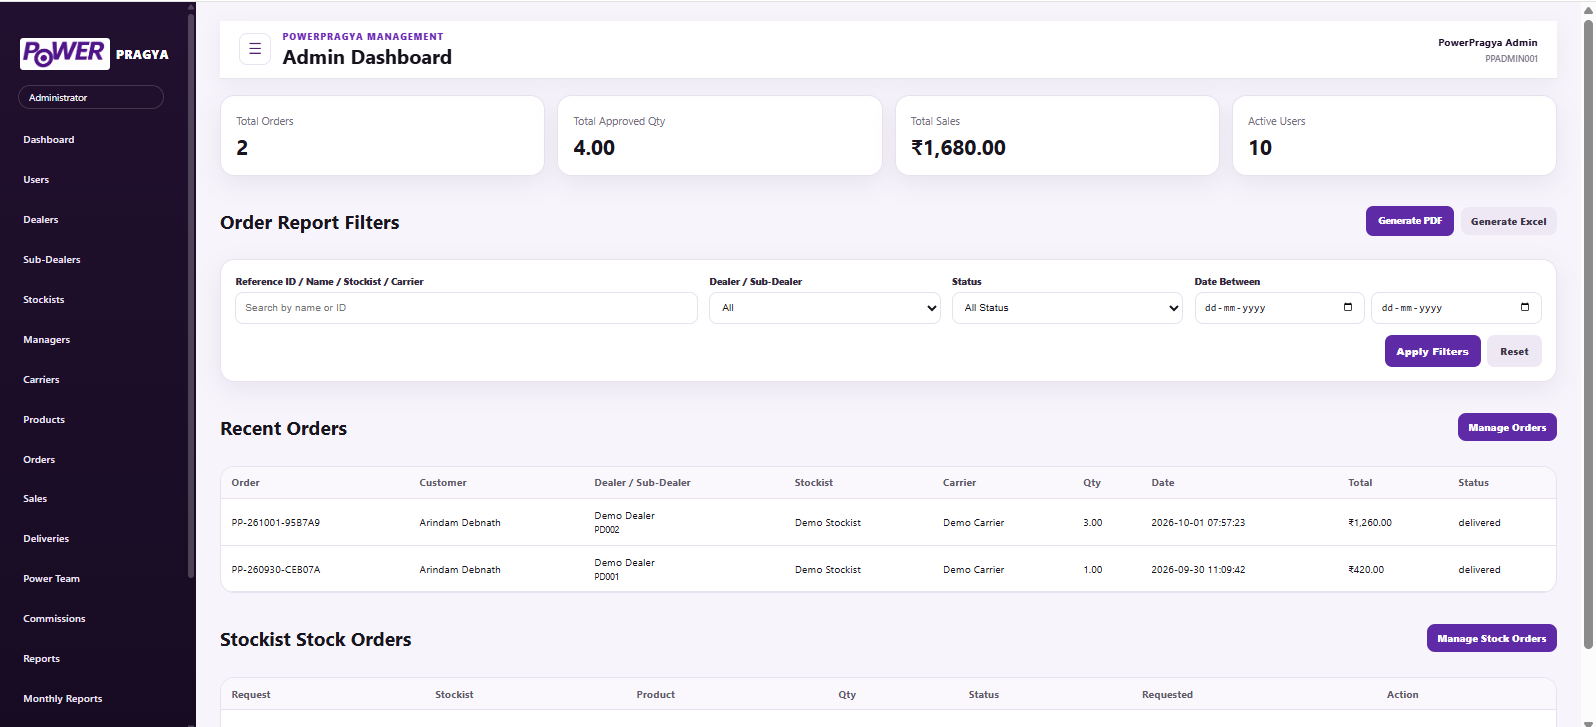This screenshot has height=727, width=1596.
Task: Open the Dealers sidebar item
Action: [41, 220]
